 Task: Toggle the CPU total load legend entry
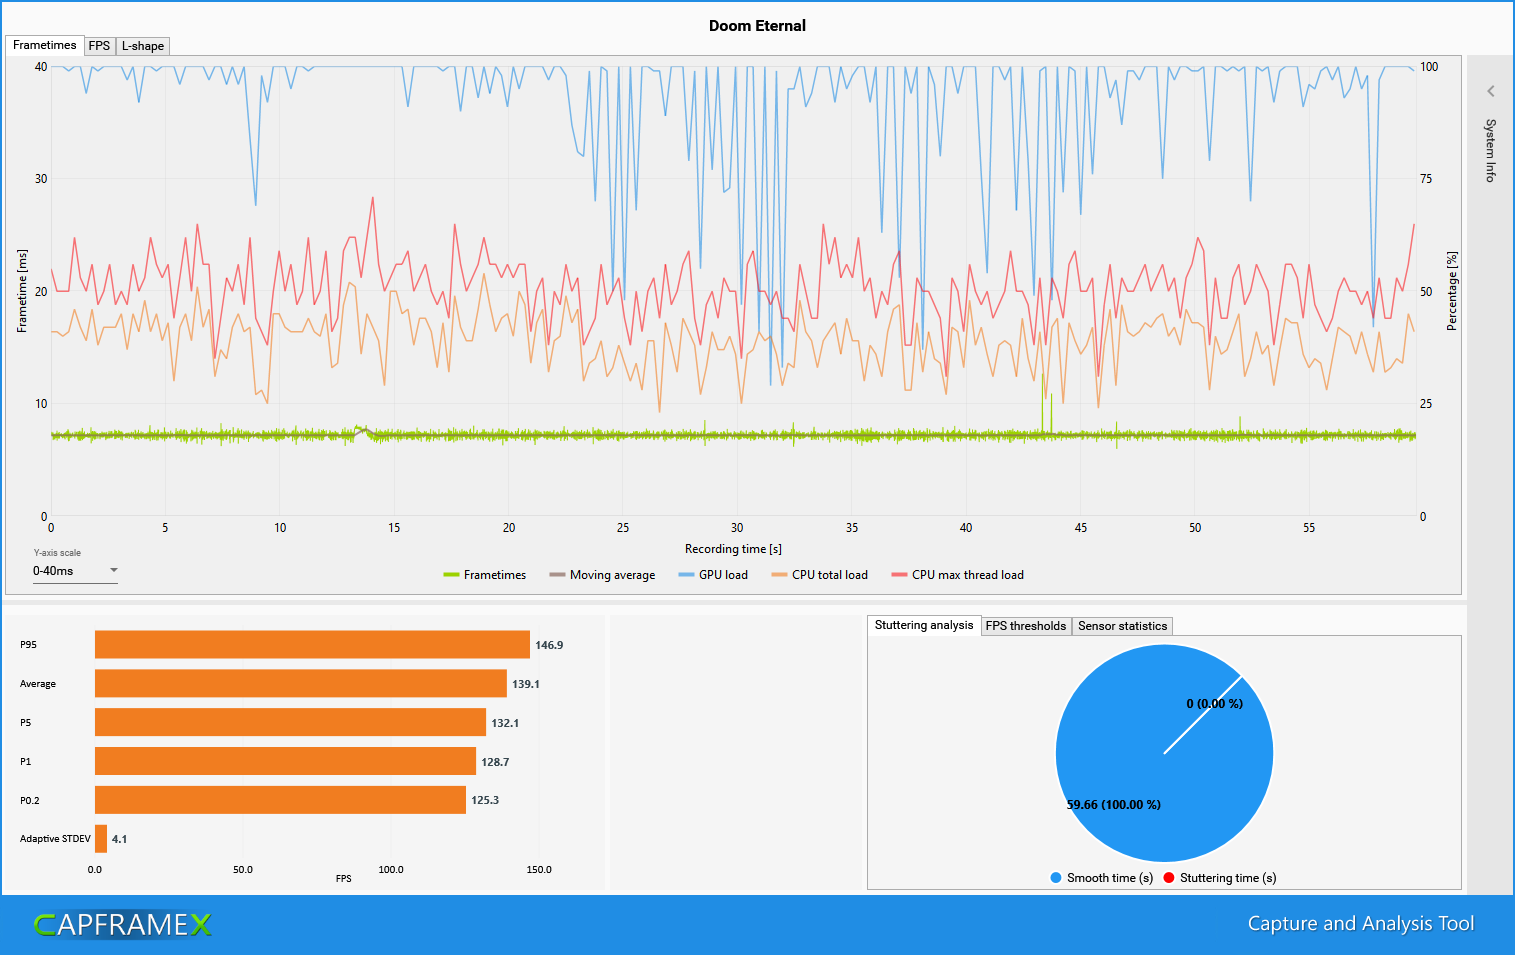coord(820,575)
